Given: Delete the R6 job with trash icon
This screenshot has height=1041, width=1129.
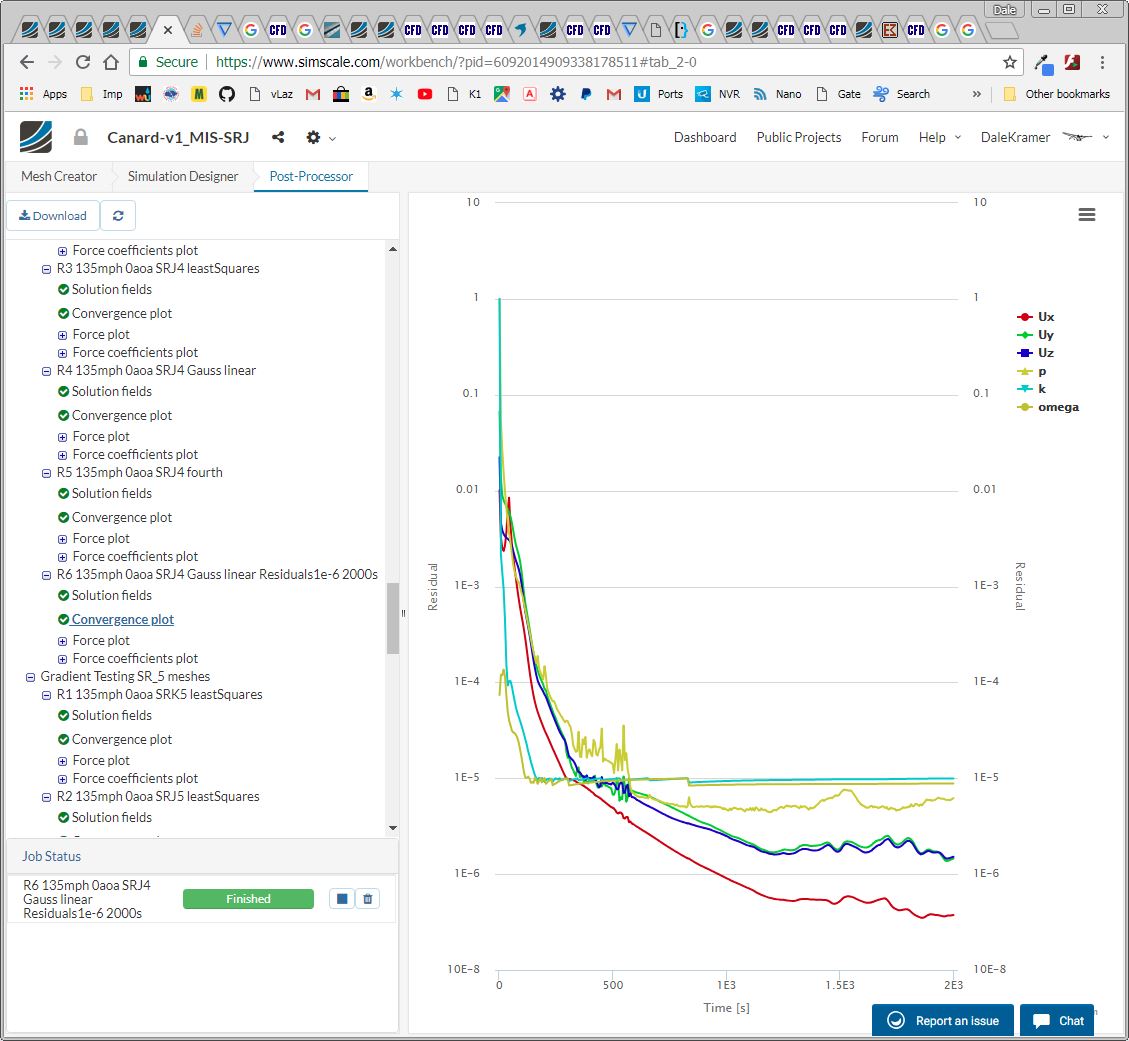Looking at the screenshot, I should 368,899.
